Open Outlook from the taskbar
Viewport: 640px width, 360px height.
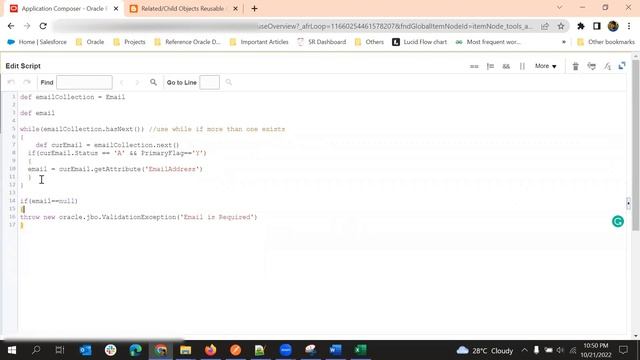point(86,350)
